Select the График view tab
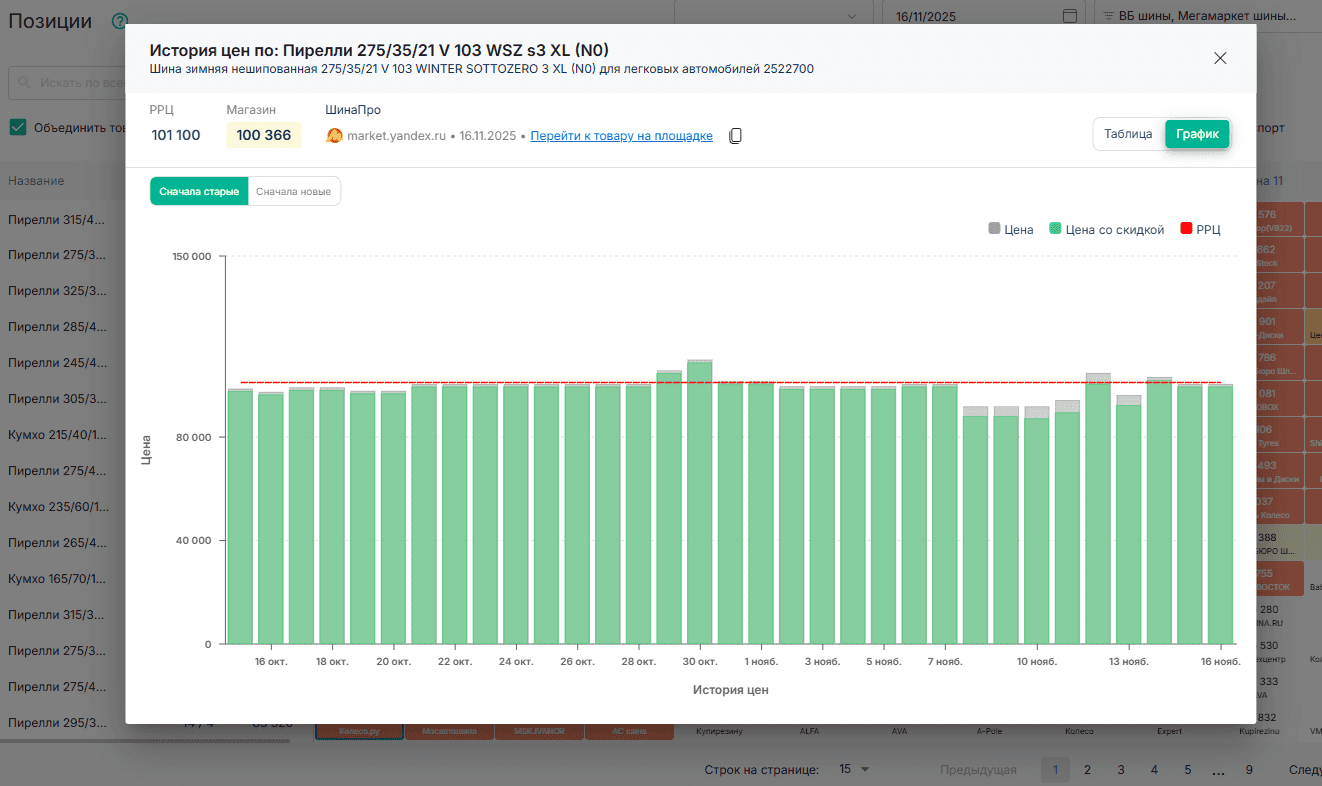The height and width of the screenshot is (786, 1322). tap(1197, 134)
